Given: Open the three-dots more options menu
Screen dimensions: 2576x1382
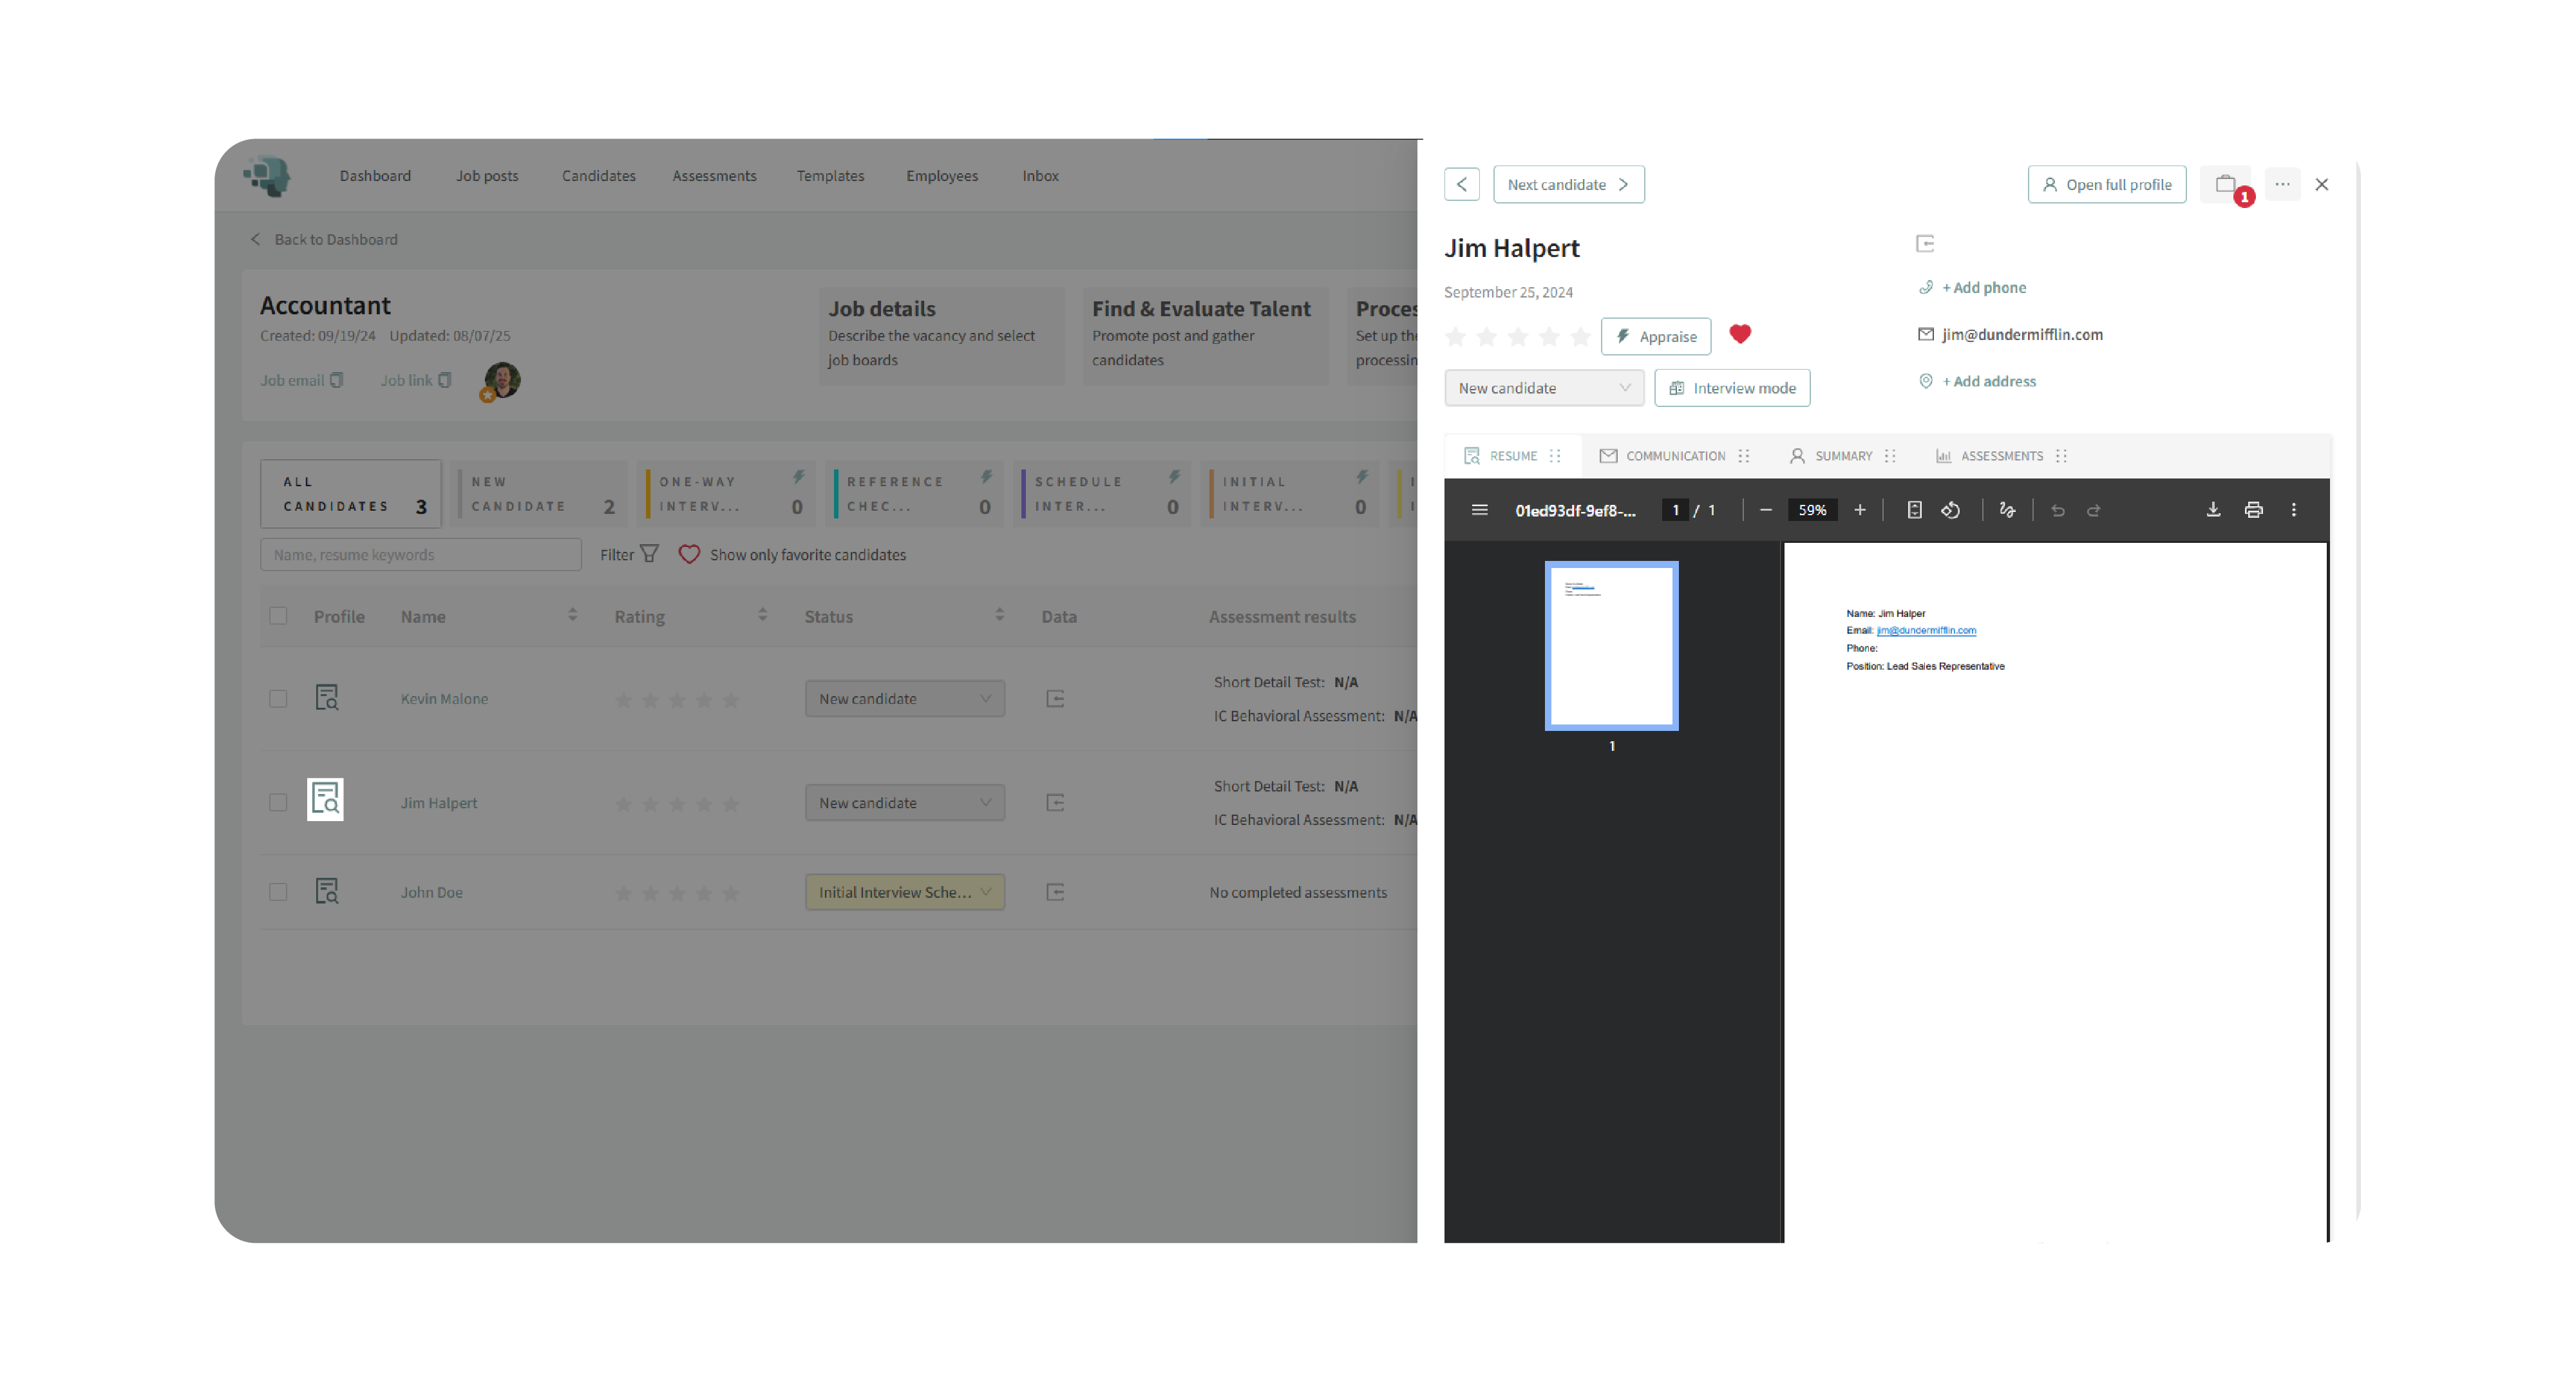Looking at the screenshot, I should point(2281,184).
